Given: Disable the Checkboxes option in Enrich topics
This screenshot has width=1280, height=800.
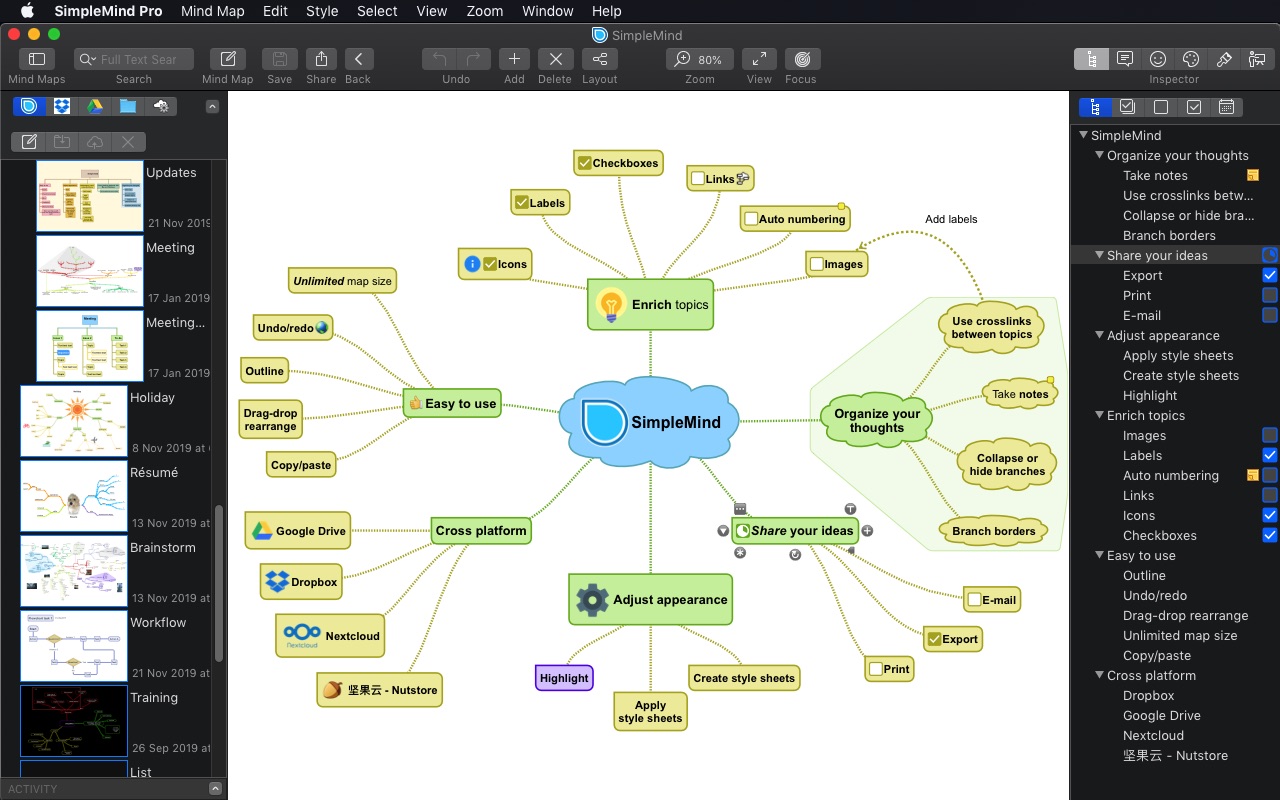Looking at the screenshot, I should (1270, 535).
